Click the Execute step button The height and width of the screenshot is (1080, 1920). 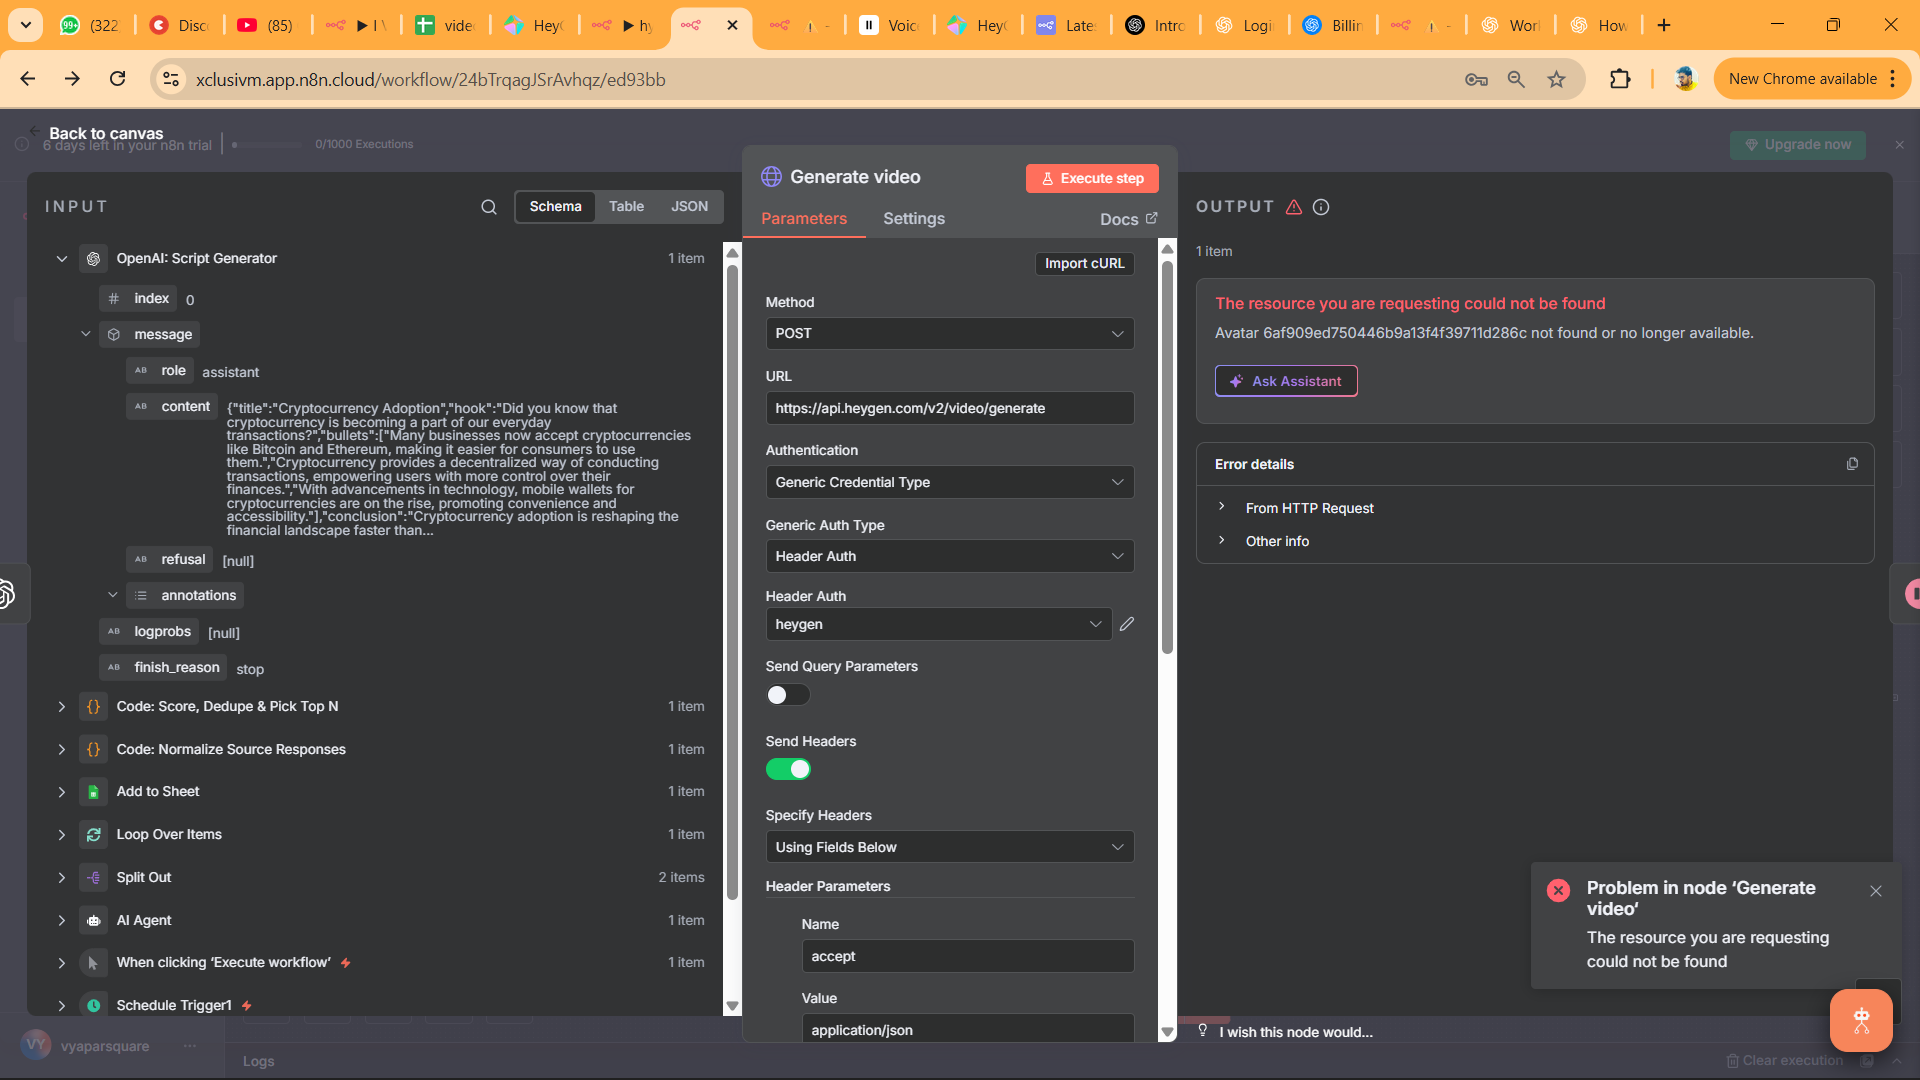pyautogui.click(x=1091, y=178)
